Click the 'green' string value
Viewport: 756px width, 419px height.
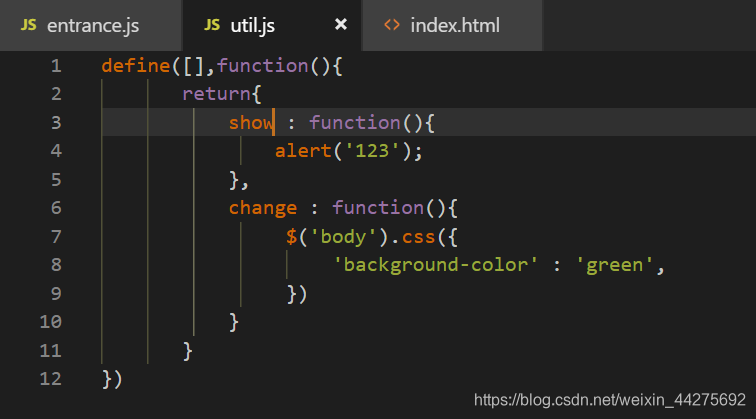point(614,266)
